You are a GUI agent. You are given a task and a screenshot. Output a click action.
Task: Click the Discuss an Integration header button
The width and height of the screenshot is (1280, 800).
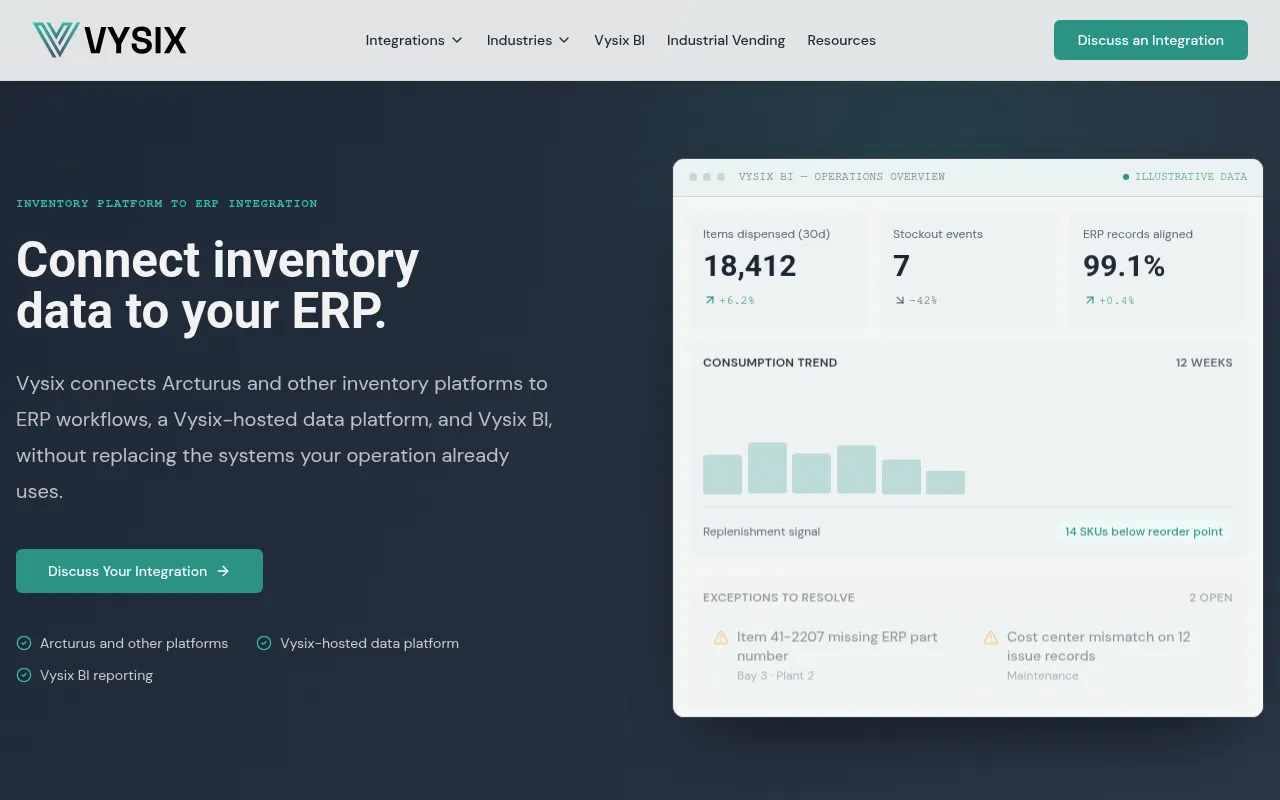click(1151, 40)
